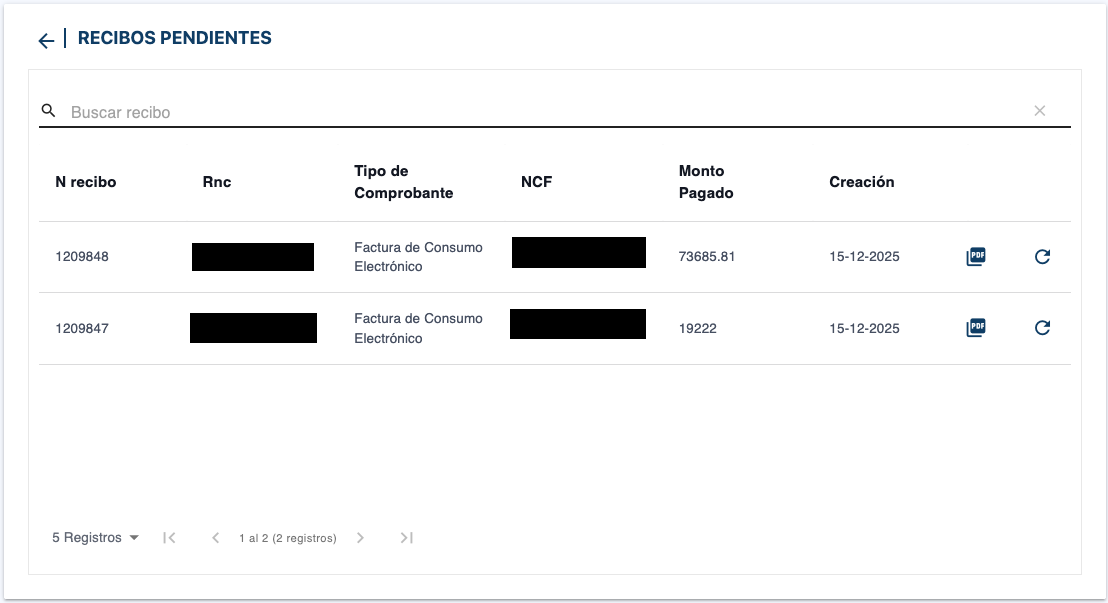Focus the Buscar recibo search field
The height and width of the screenshot is (603, 1108).
[x=540, y=112]
